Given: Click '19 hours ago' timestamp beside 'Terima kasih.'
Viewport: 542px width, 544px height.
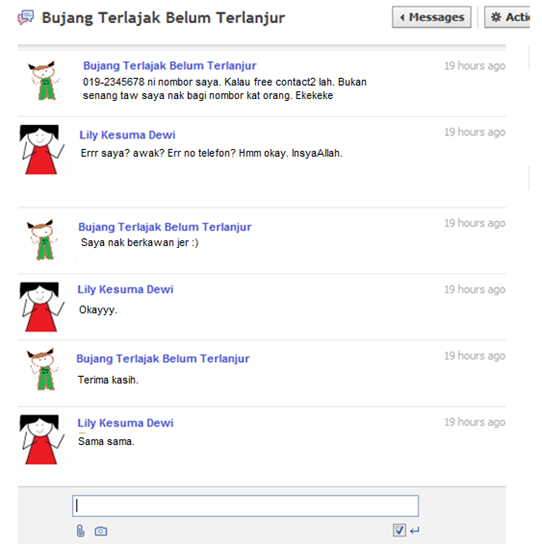Looking at the screenshot, I should [475, 356].
